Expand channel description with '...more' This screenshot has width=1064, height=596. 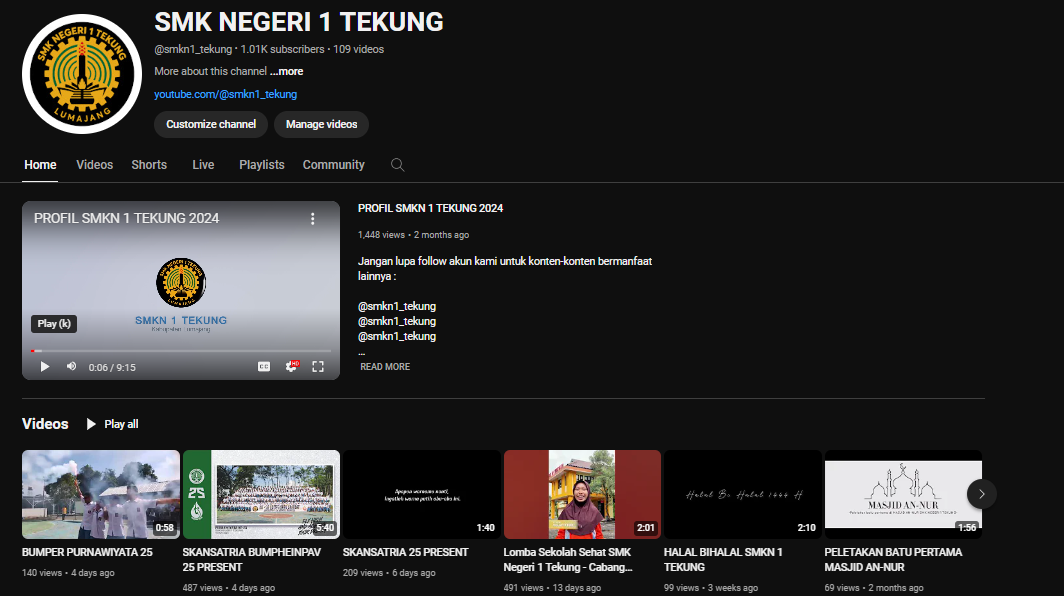click(286, 71)
